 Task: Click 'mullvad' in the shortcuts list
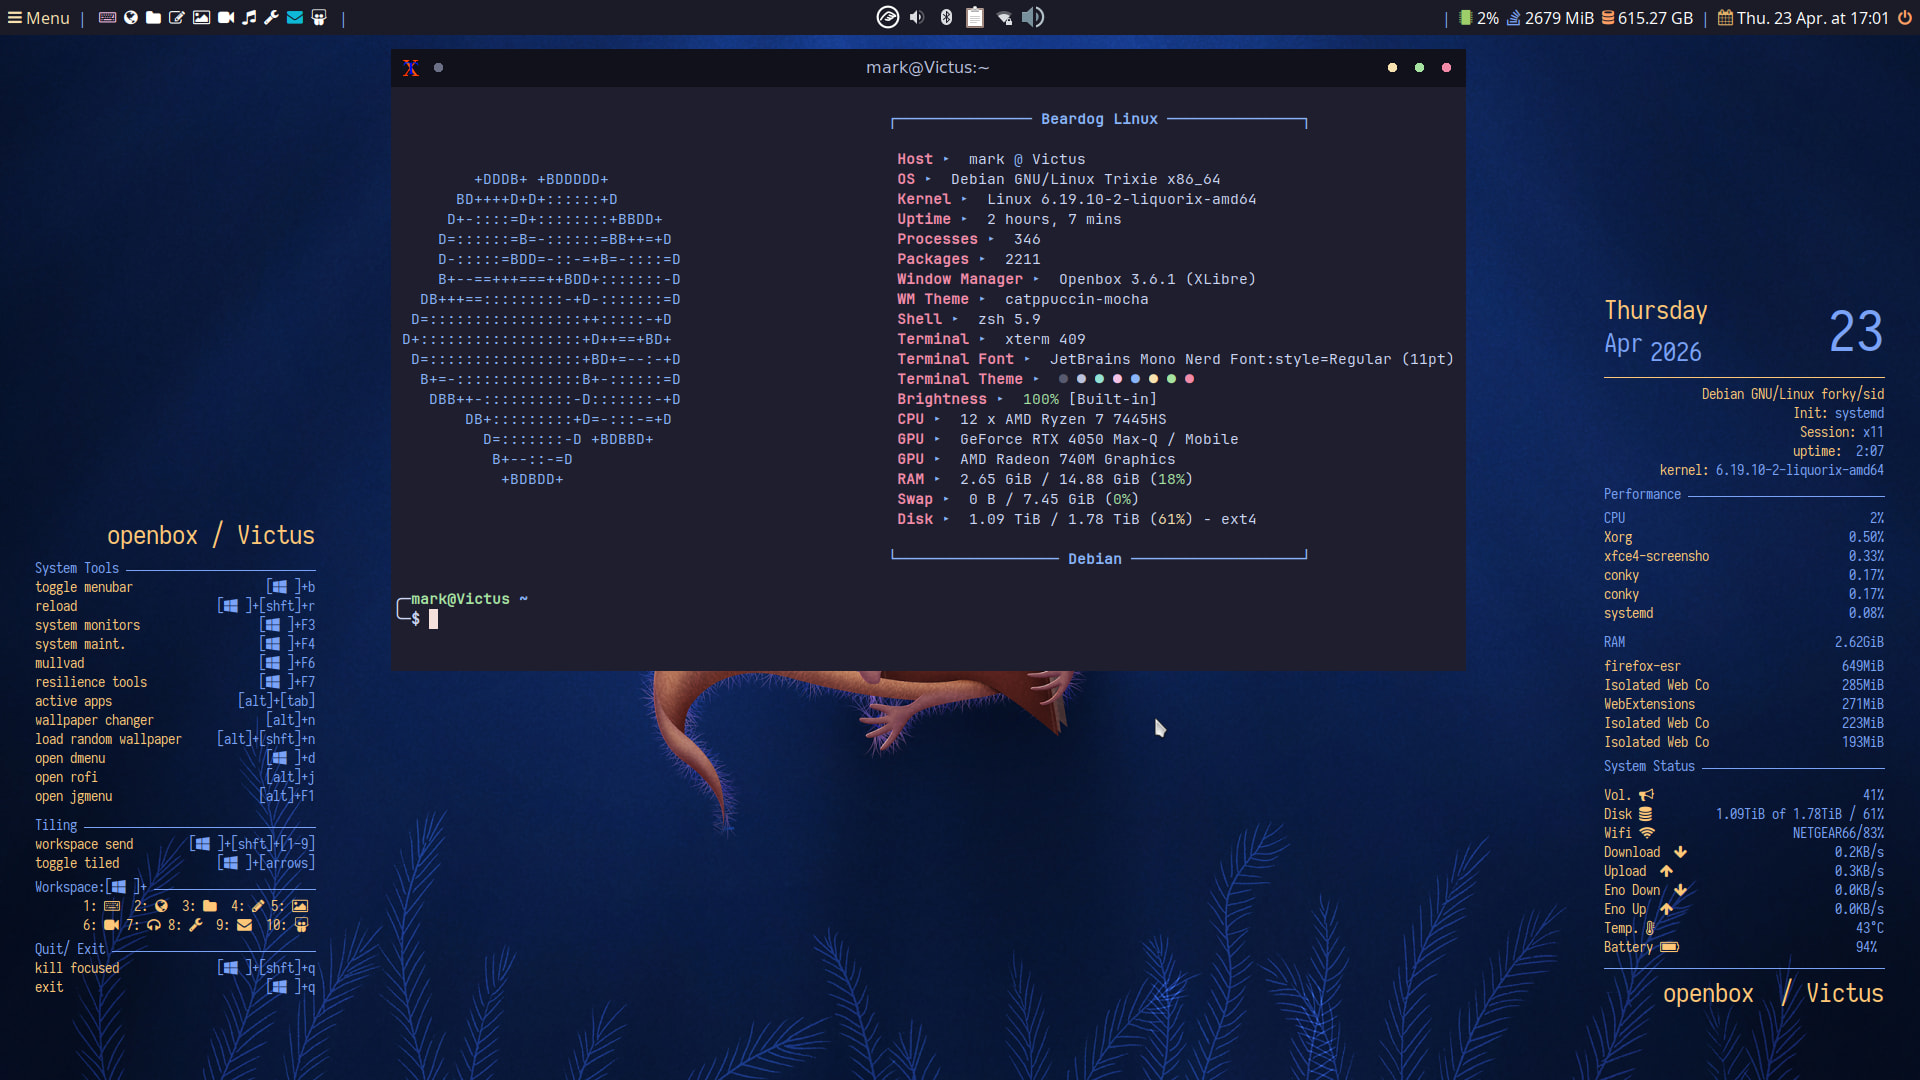60,663
